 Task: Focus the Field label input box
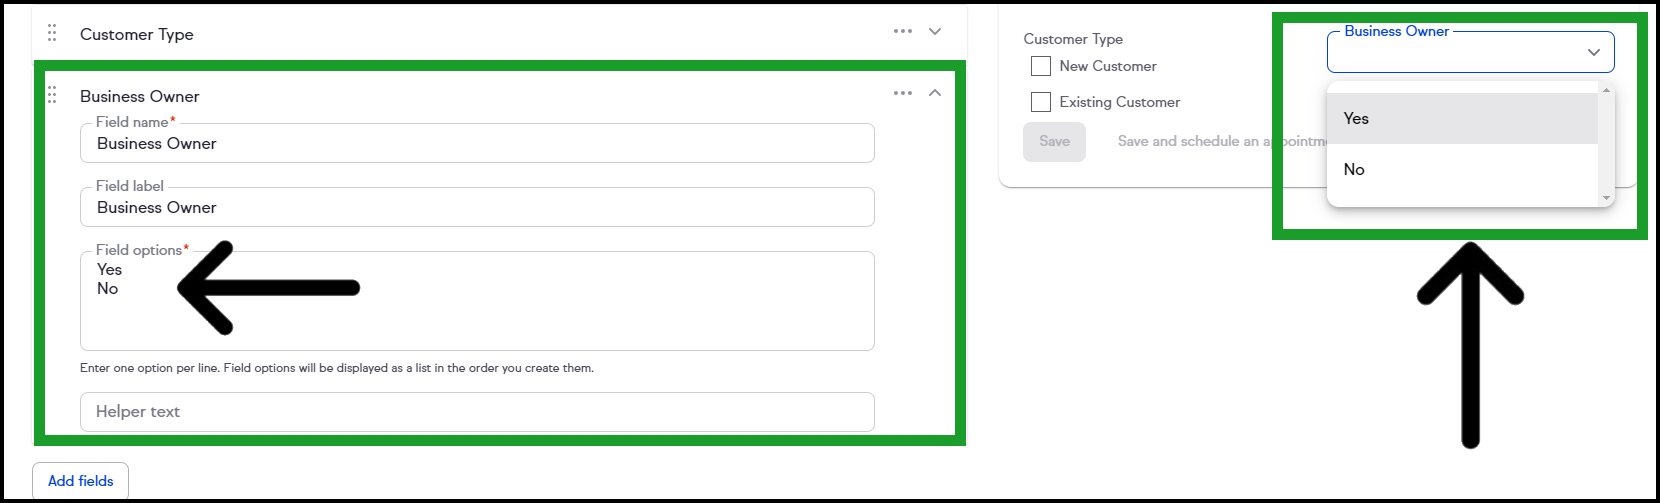477,207
